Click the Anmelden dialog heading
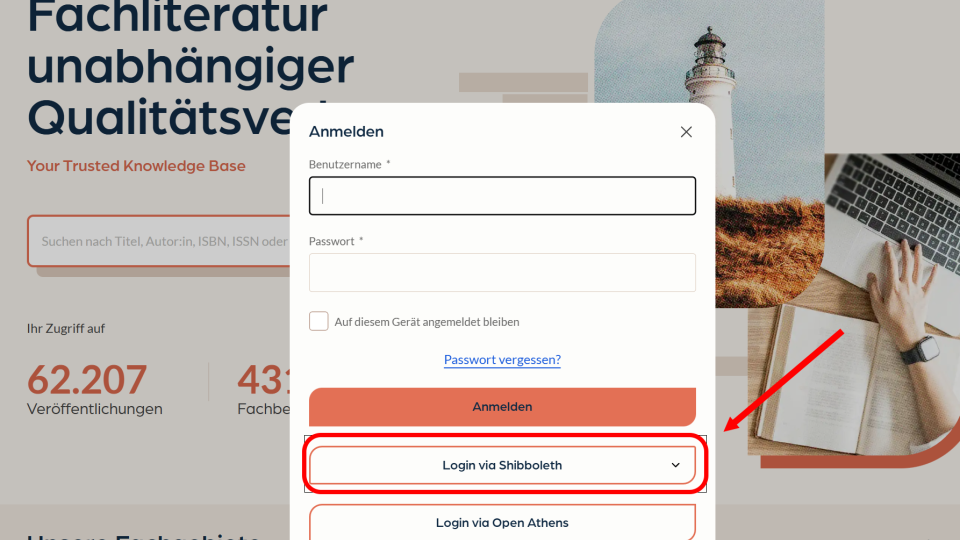Image resolution: width=960 pixels, height=540 pixels. (346, 132)
